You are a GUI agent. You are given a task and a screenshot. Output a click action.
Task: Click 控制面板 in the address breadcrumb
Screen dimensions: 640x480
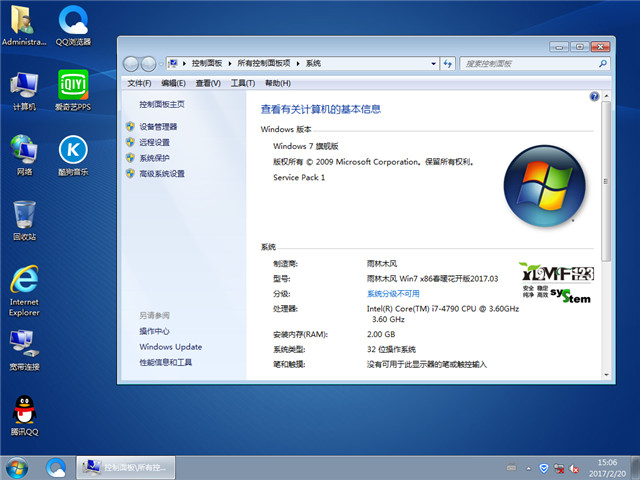[x=207, y=63]
